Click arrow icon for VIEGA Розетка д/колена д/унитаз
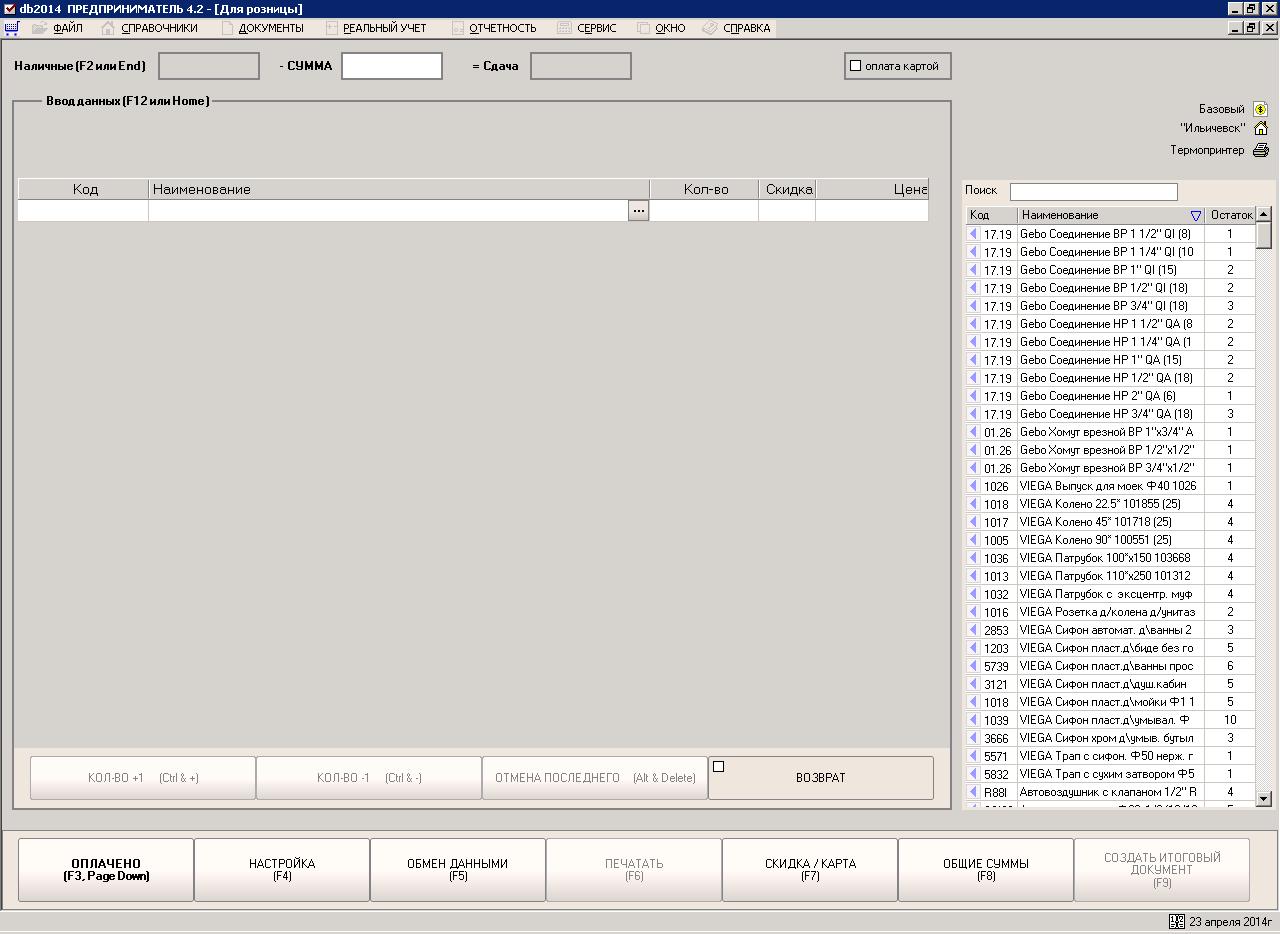 [973, 612]
